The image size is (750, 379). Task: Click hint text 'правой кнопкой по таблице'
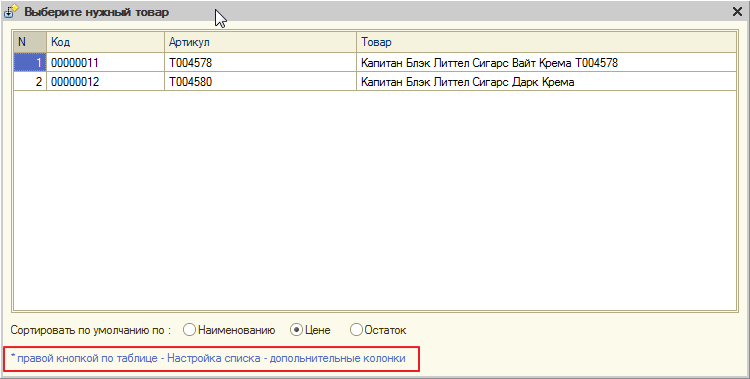tap(88, 358)
